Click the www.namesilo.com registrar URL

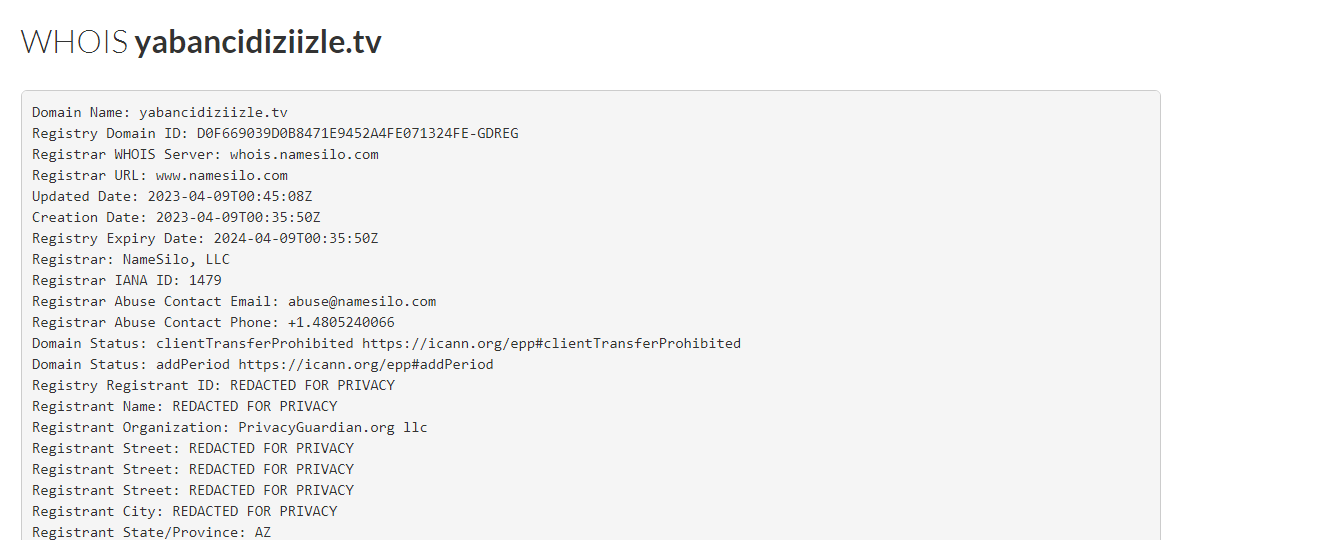(x=222, y=175)
